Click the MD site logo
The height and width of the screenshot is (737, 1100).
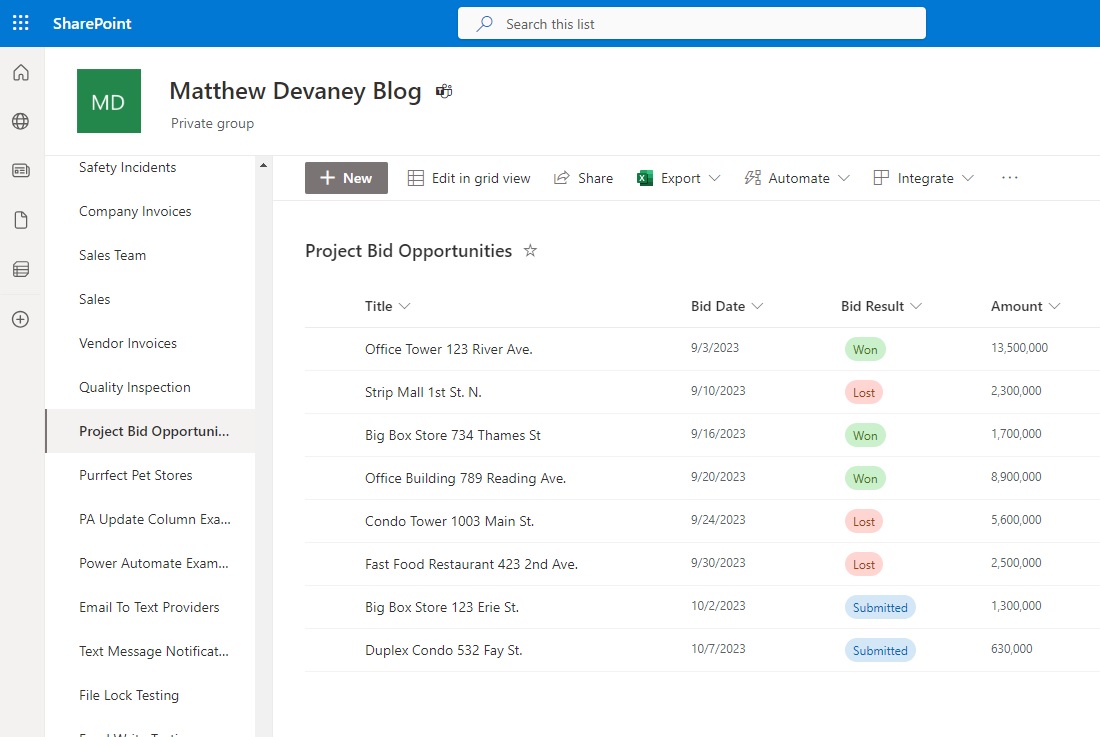[108, 100]
